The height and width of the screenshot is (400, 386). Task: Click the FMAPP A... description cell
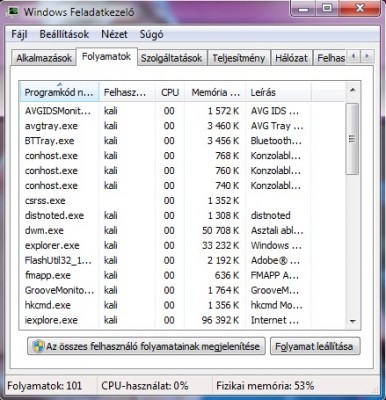(x=275, y=275)
